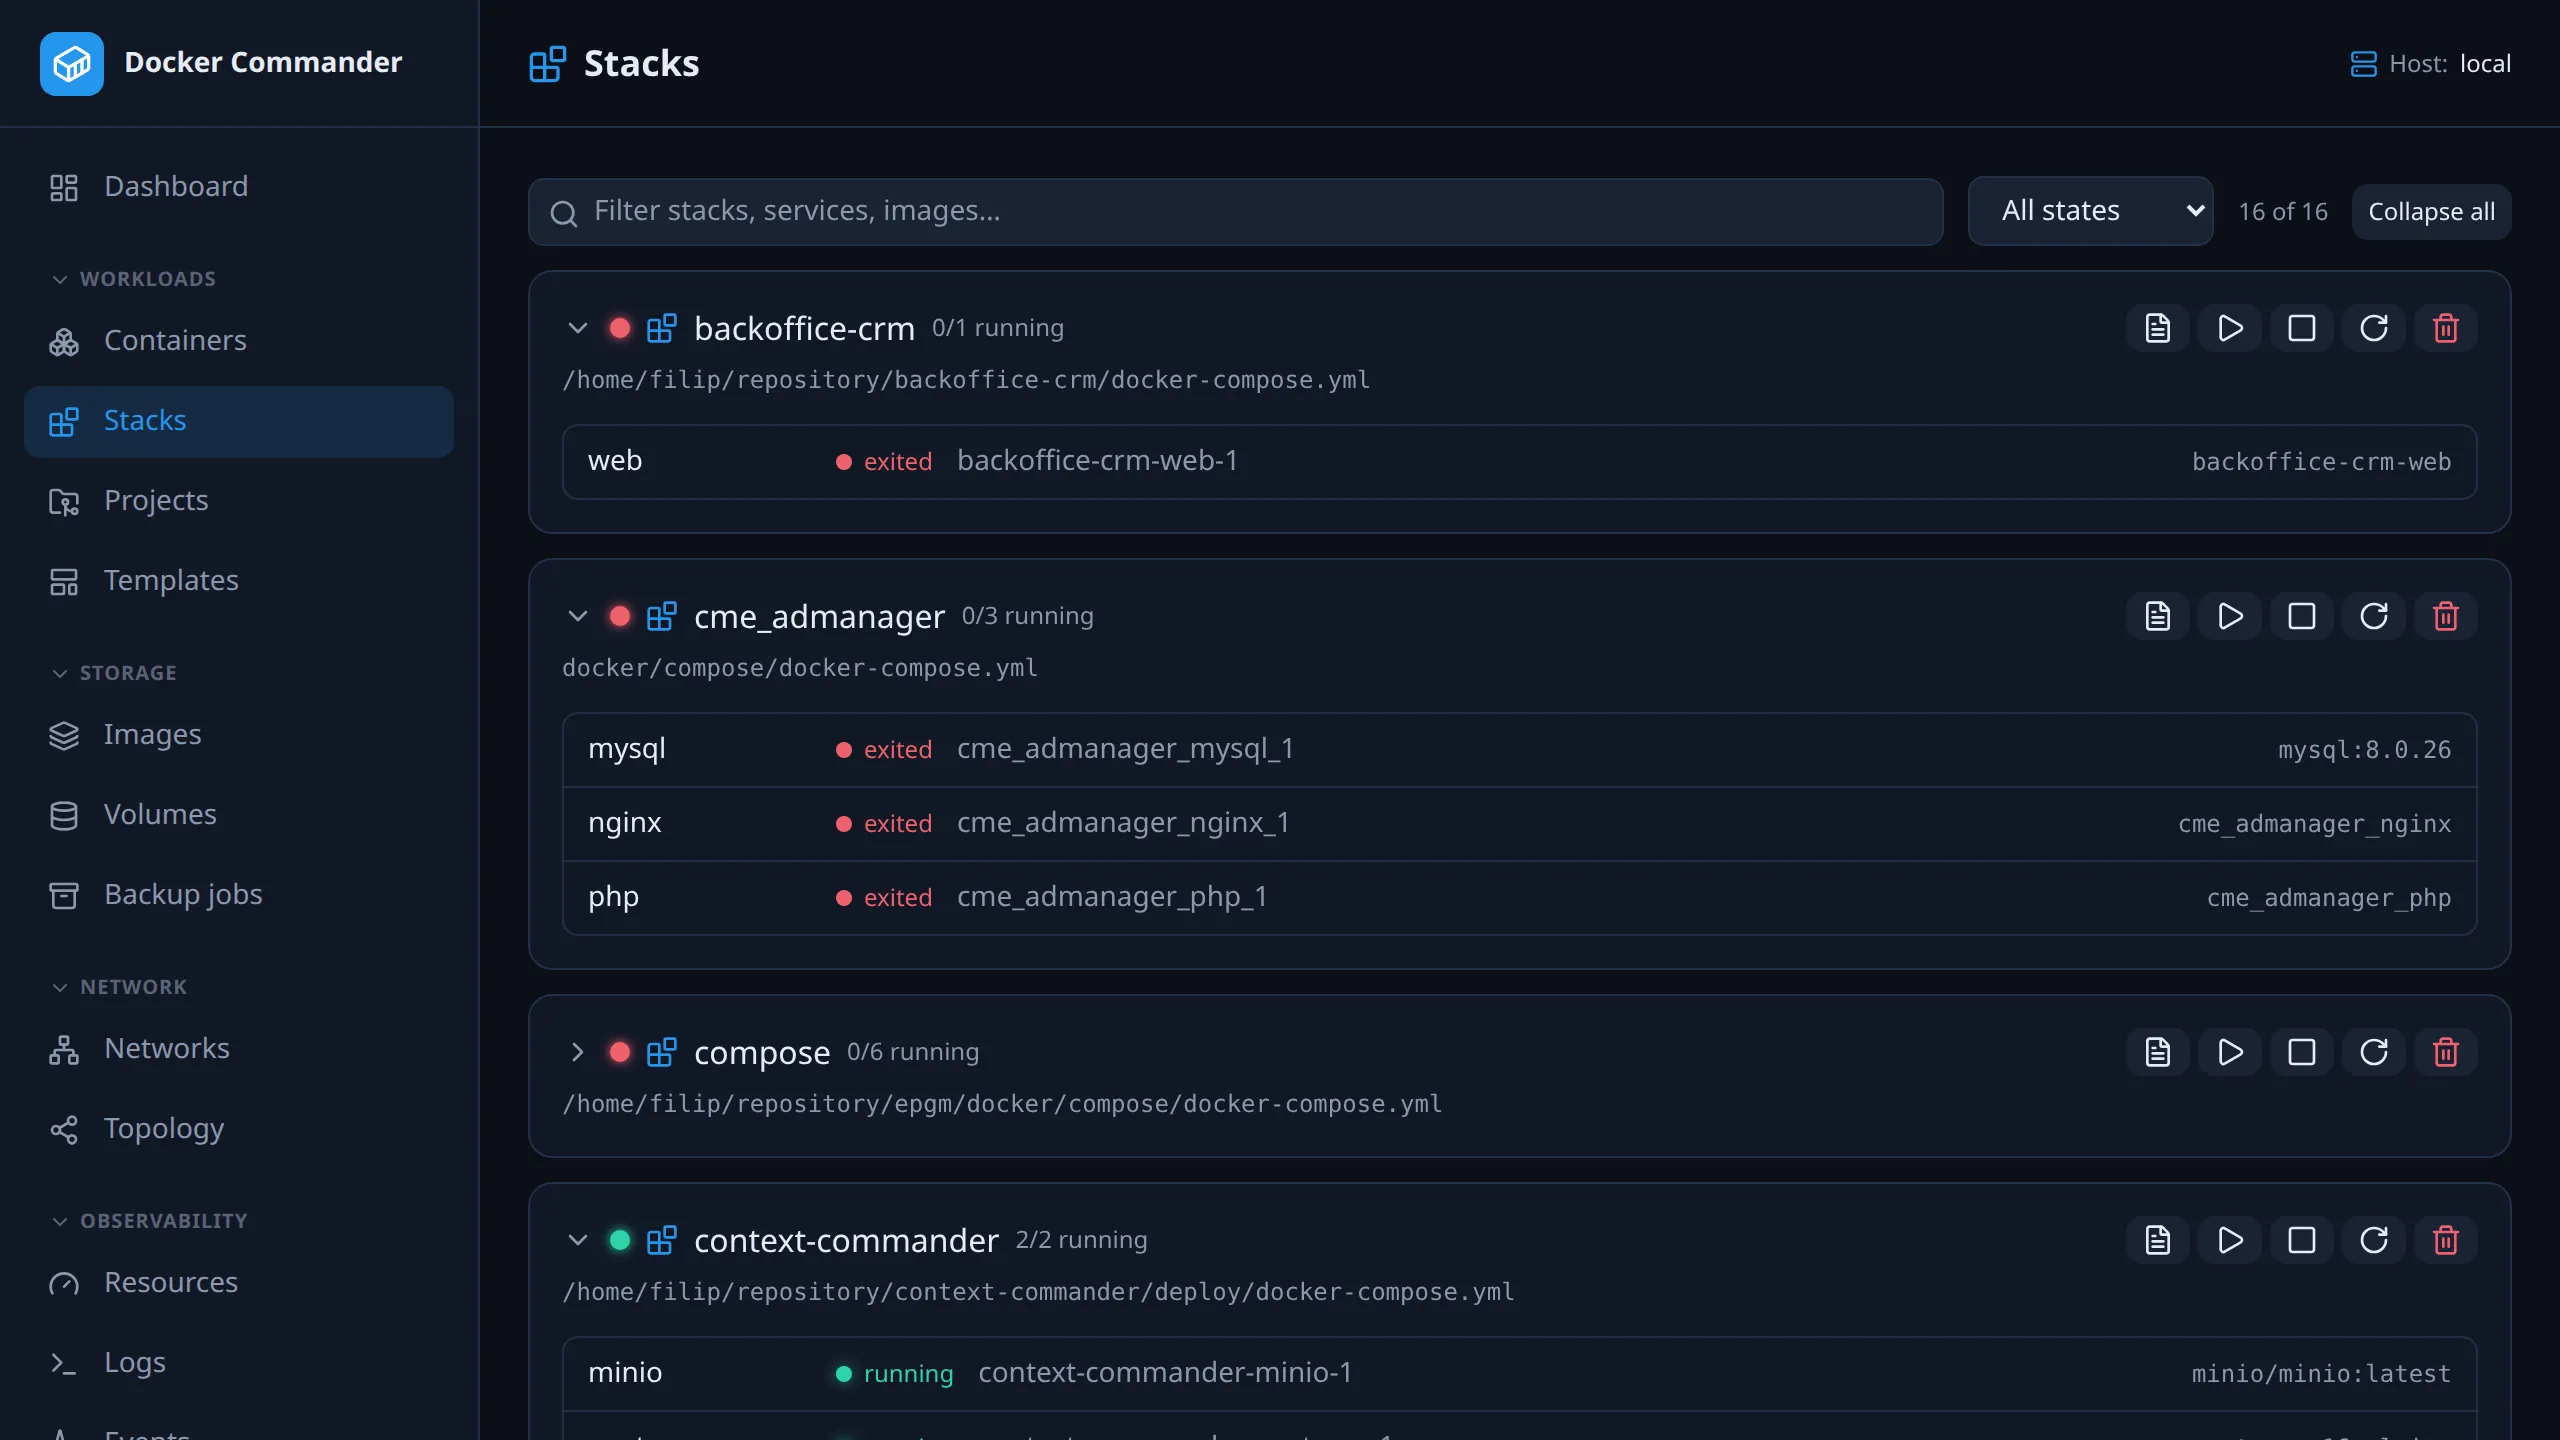Select the mysql service row in cme_admanager
Image resolution: width=2560 pixels, height=1440 pixels.
pyautogui.click(x=1519, y=750)
